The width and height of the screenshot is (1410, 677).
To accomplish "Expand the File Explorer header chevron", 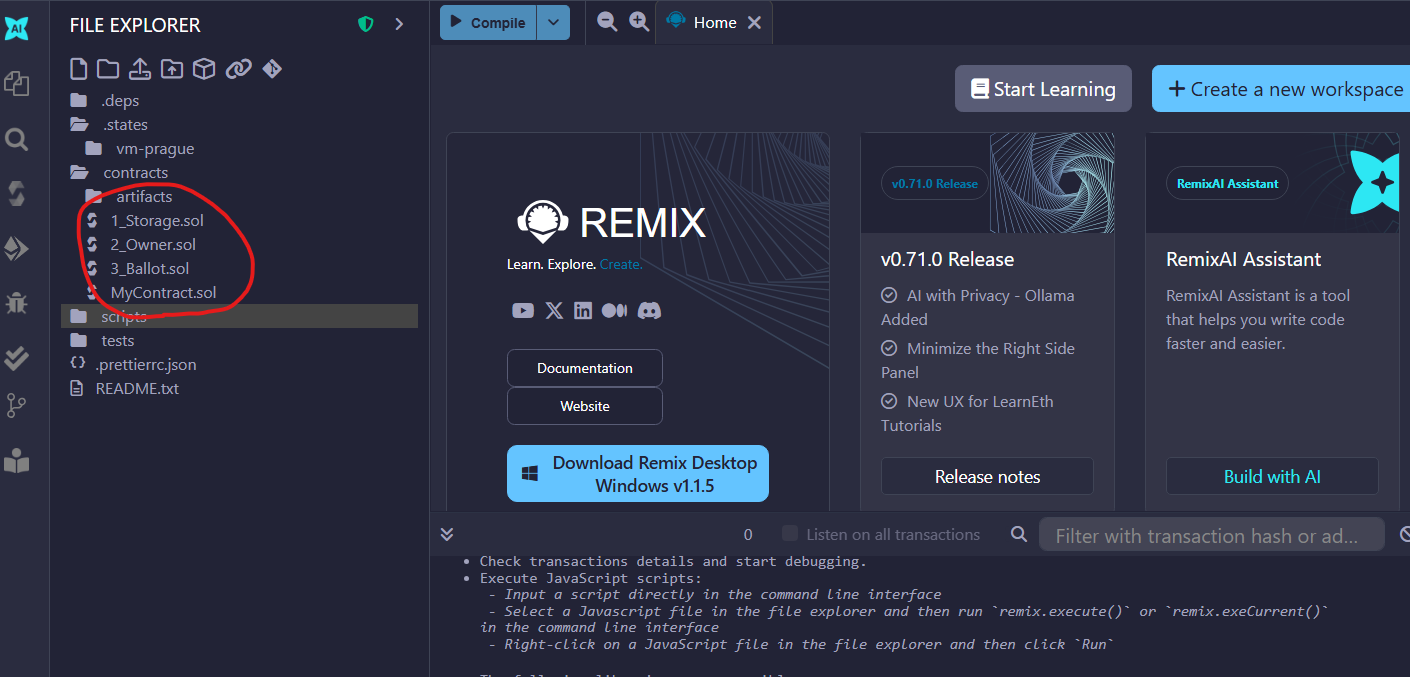I will [x=399, y=24].
